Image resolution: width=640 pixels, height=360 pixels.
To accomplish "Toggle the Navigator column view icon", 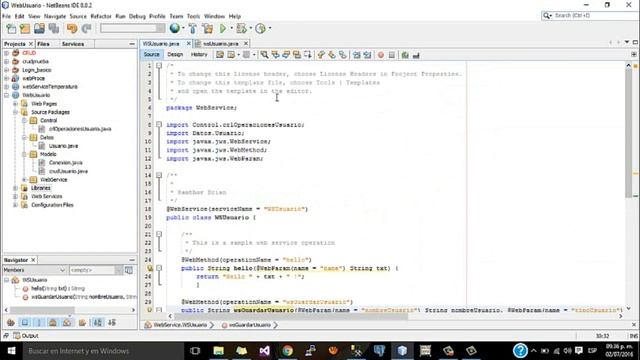I will click(129, 270).
